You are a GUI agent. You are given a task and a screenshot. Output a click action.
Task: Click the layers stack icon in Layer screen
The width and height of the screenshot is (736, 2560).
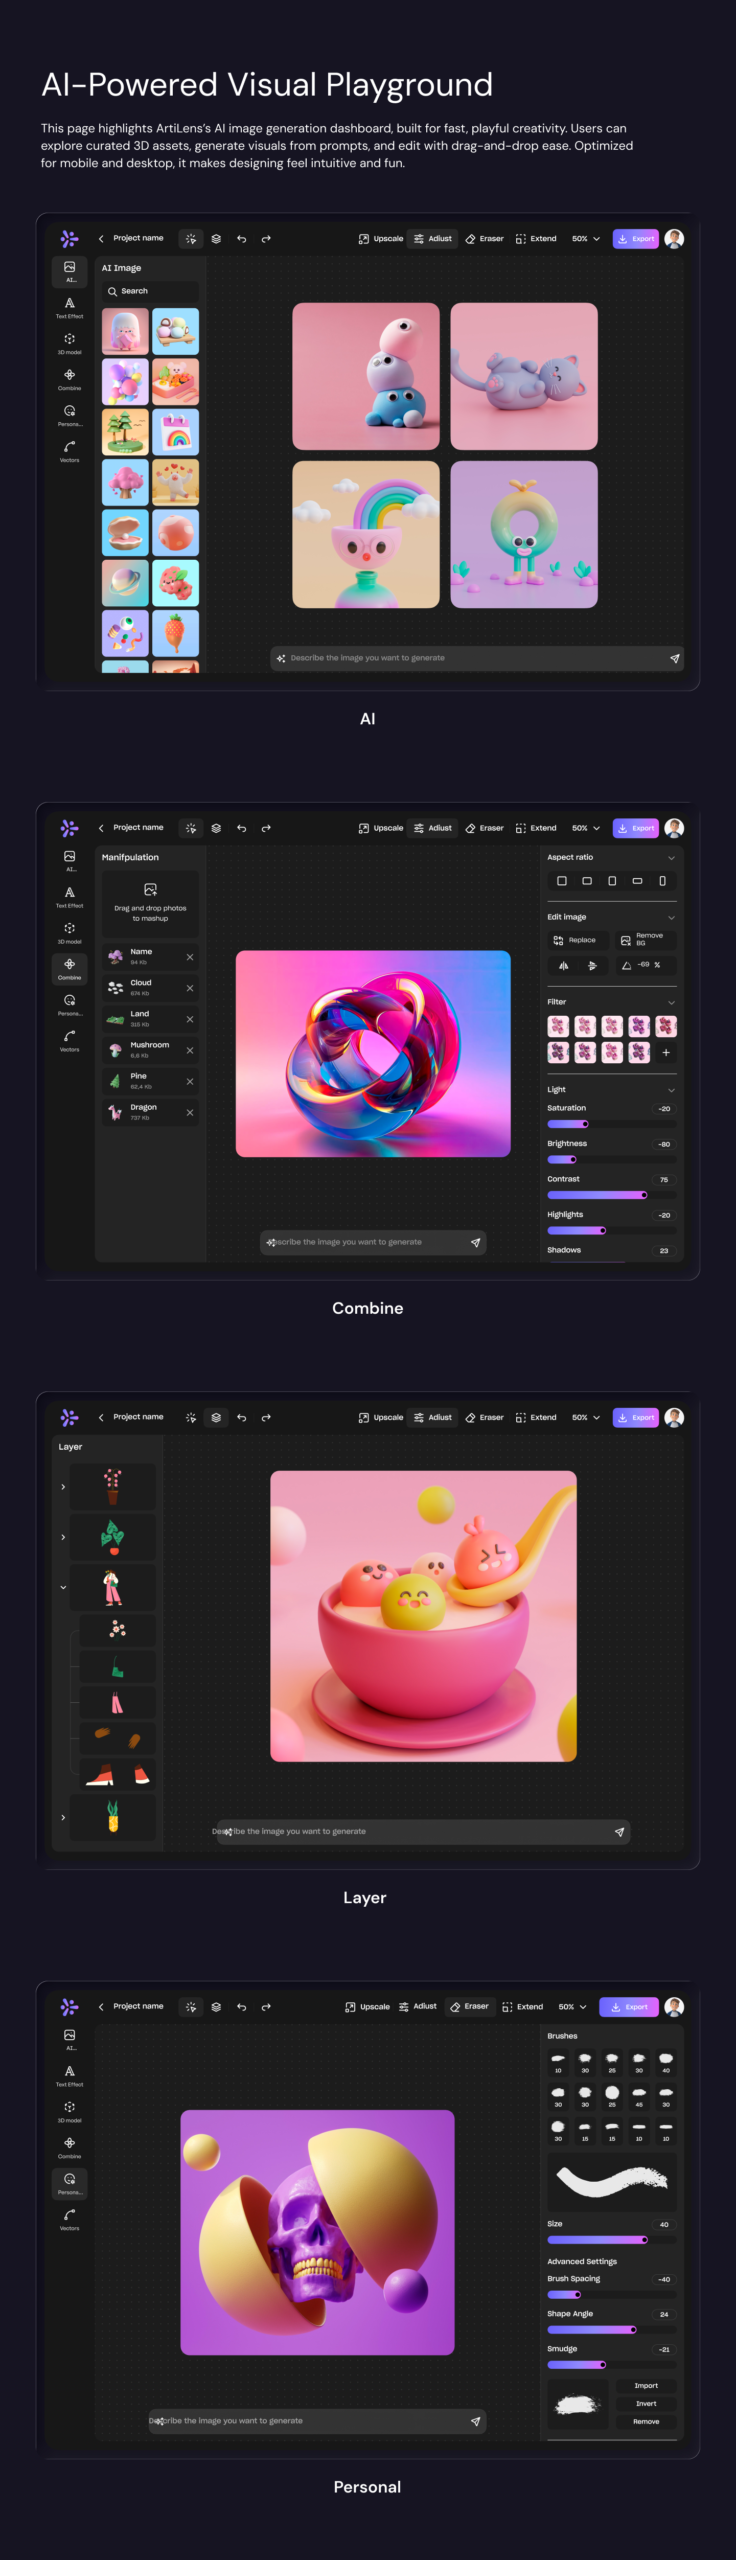pyautogui.click(x=216, y=1417)
